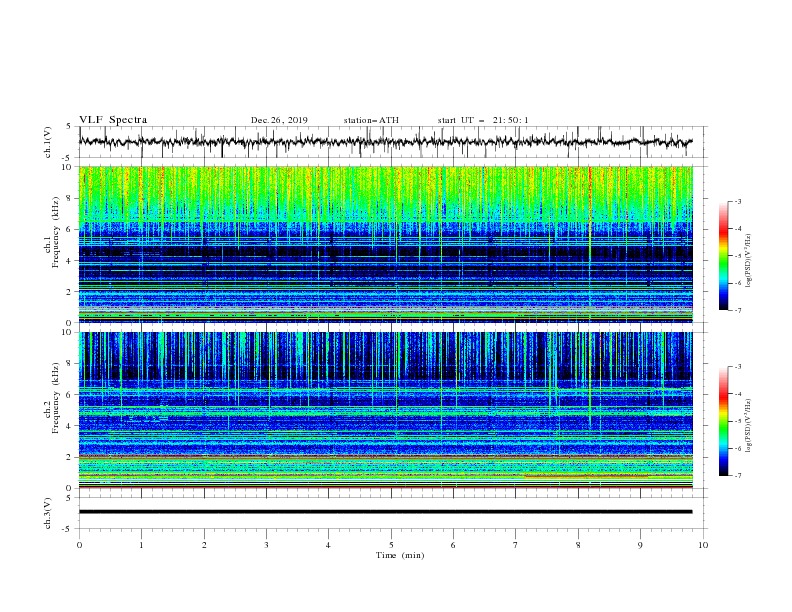Click the "ch.1(V)" waveform axis label
The width and height of the screenshot is (792, 612).
[x=48, y=142]
